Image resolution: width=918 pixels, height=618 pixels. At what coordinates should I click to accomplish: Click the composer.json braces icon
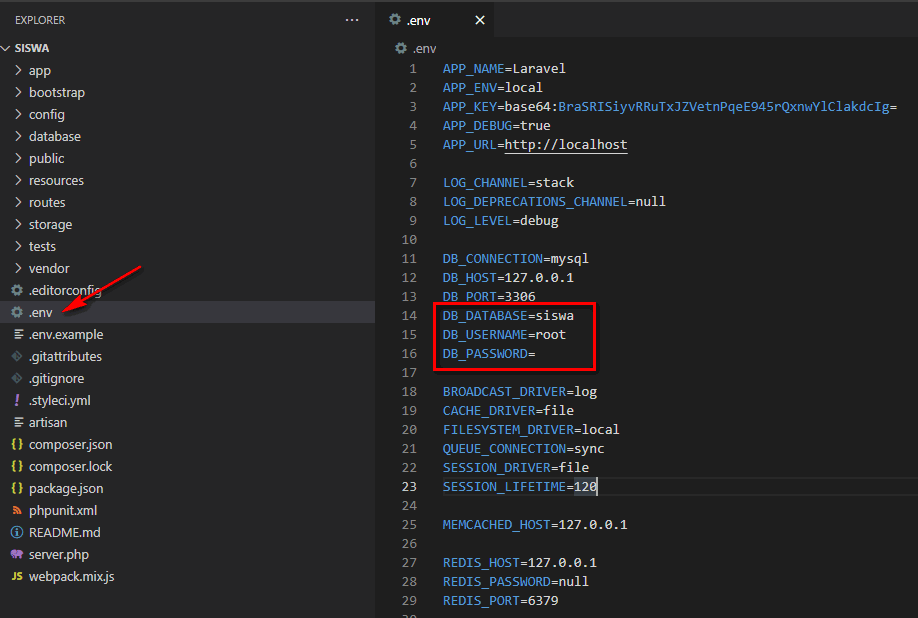pyautogui.click(x=17, y=445)
